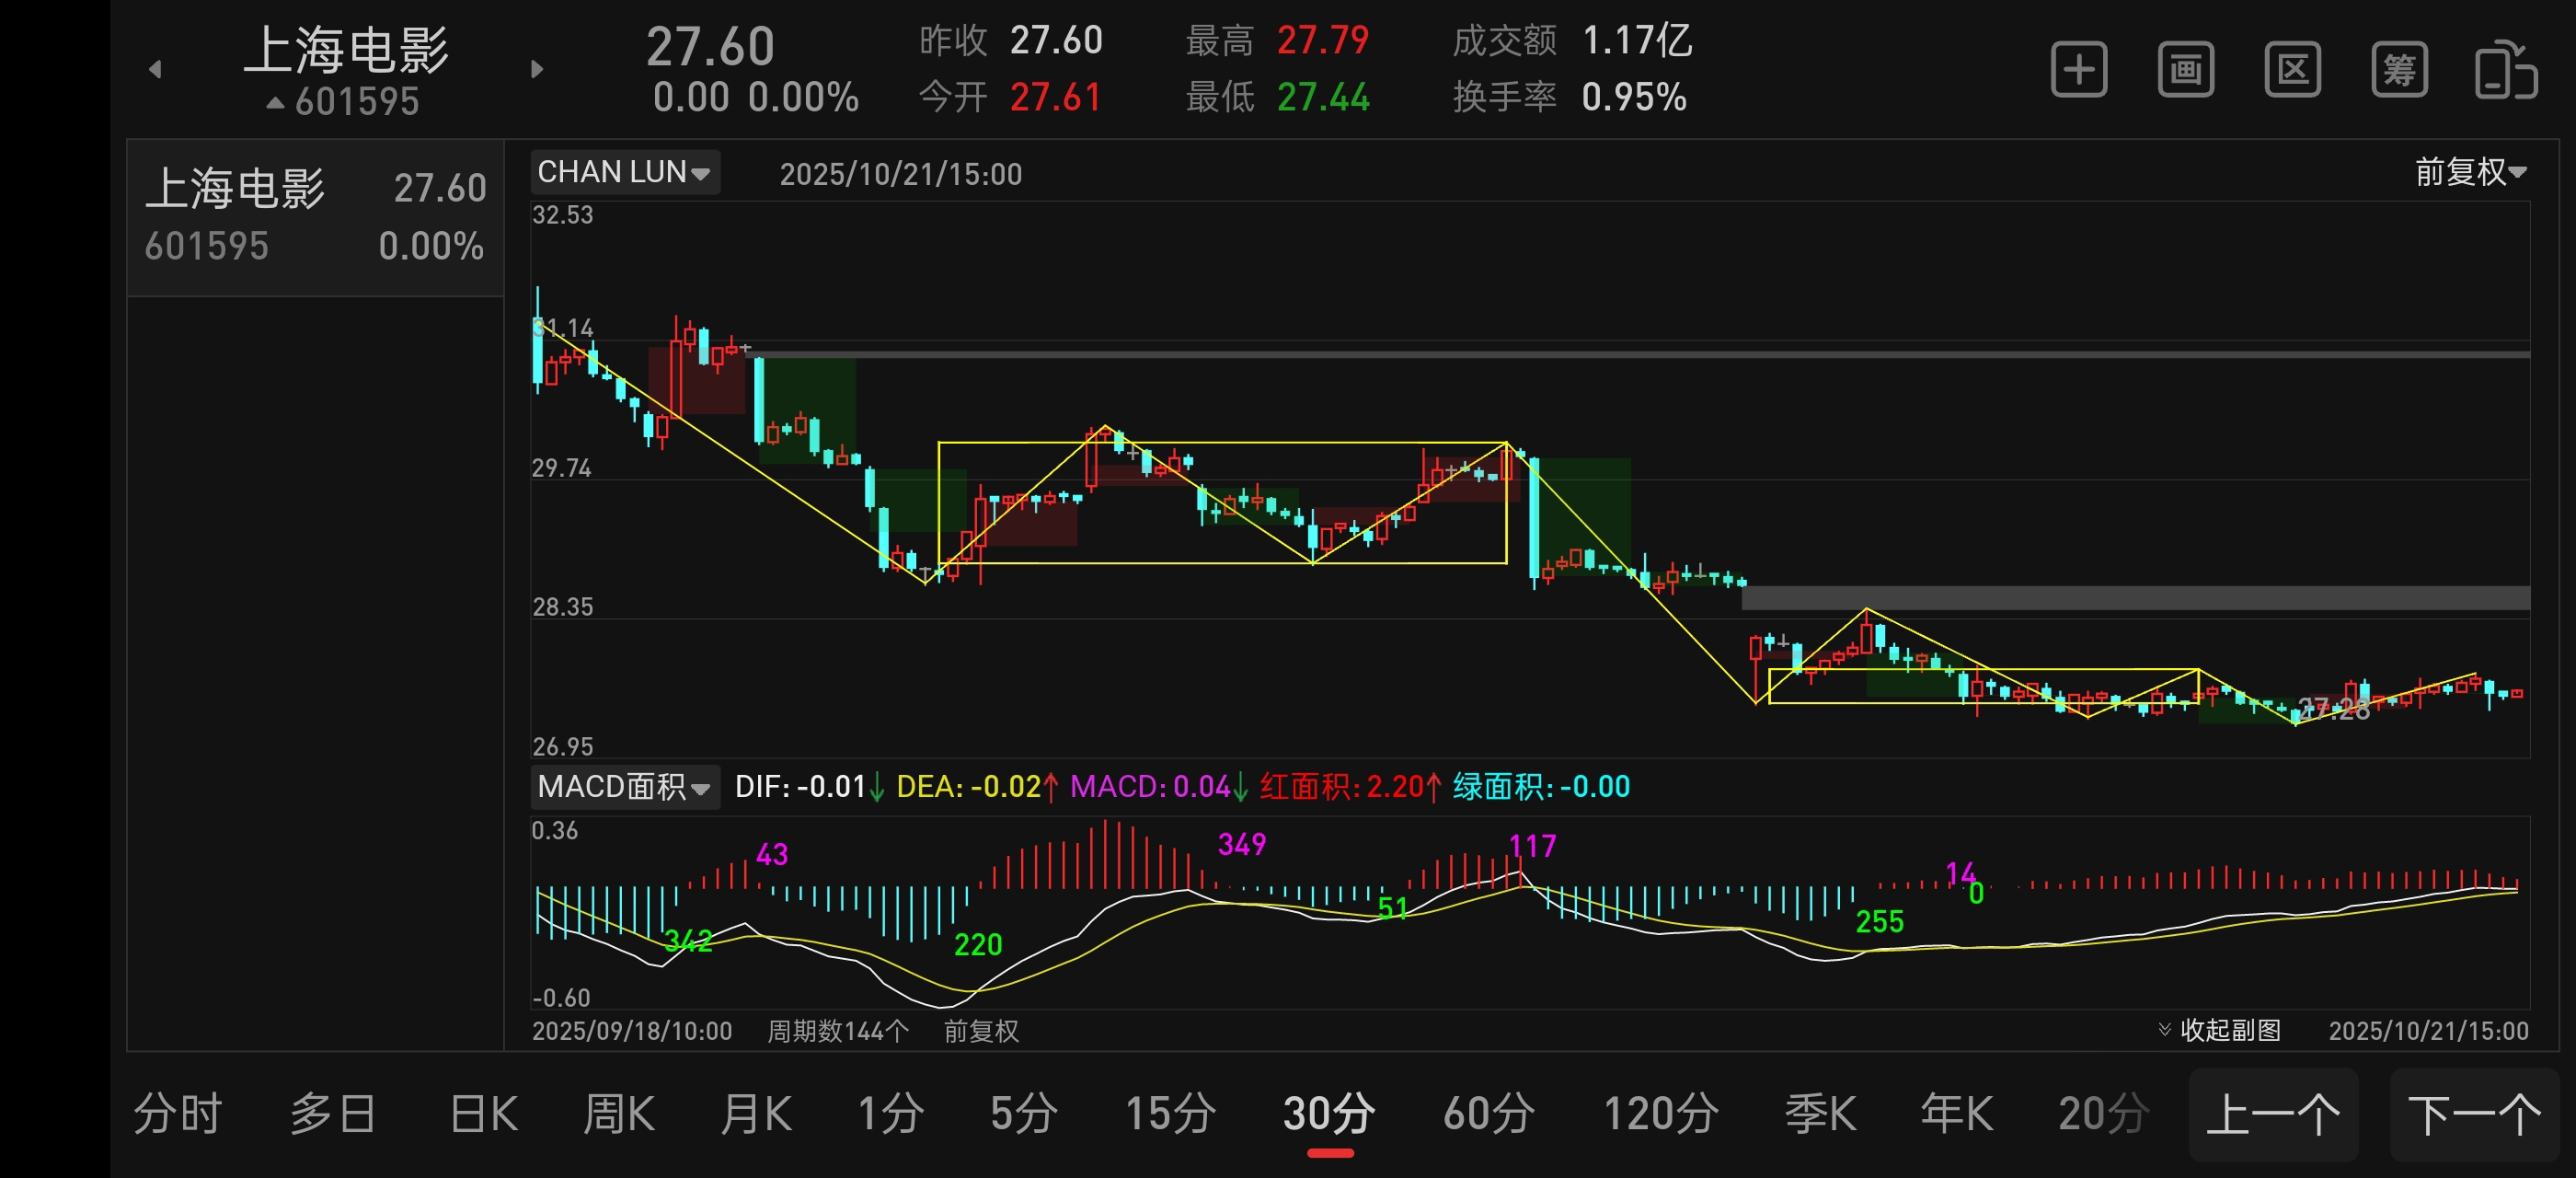Switch to the 日K period tab
This screenshot has width=2576, height=1178.
pyautogui.click(x=483, y=1113)
